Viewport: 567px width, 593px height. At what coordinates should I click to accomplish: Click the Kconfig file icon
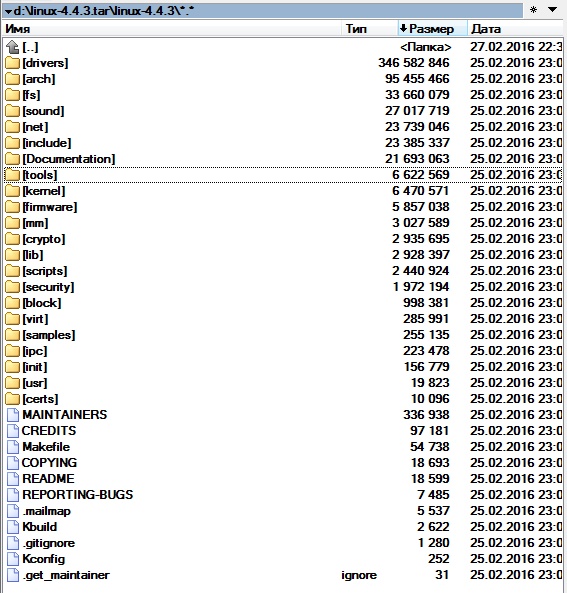13,559
